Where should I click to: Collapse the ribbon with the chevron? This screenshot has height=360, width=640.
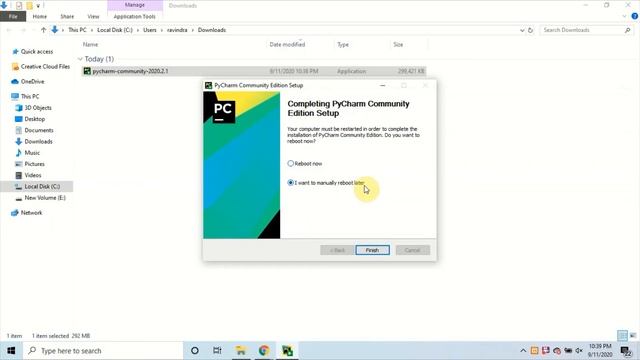click(624, 16)
